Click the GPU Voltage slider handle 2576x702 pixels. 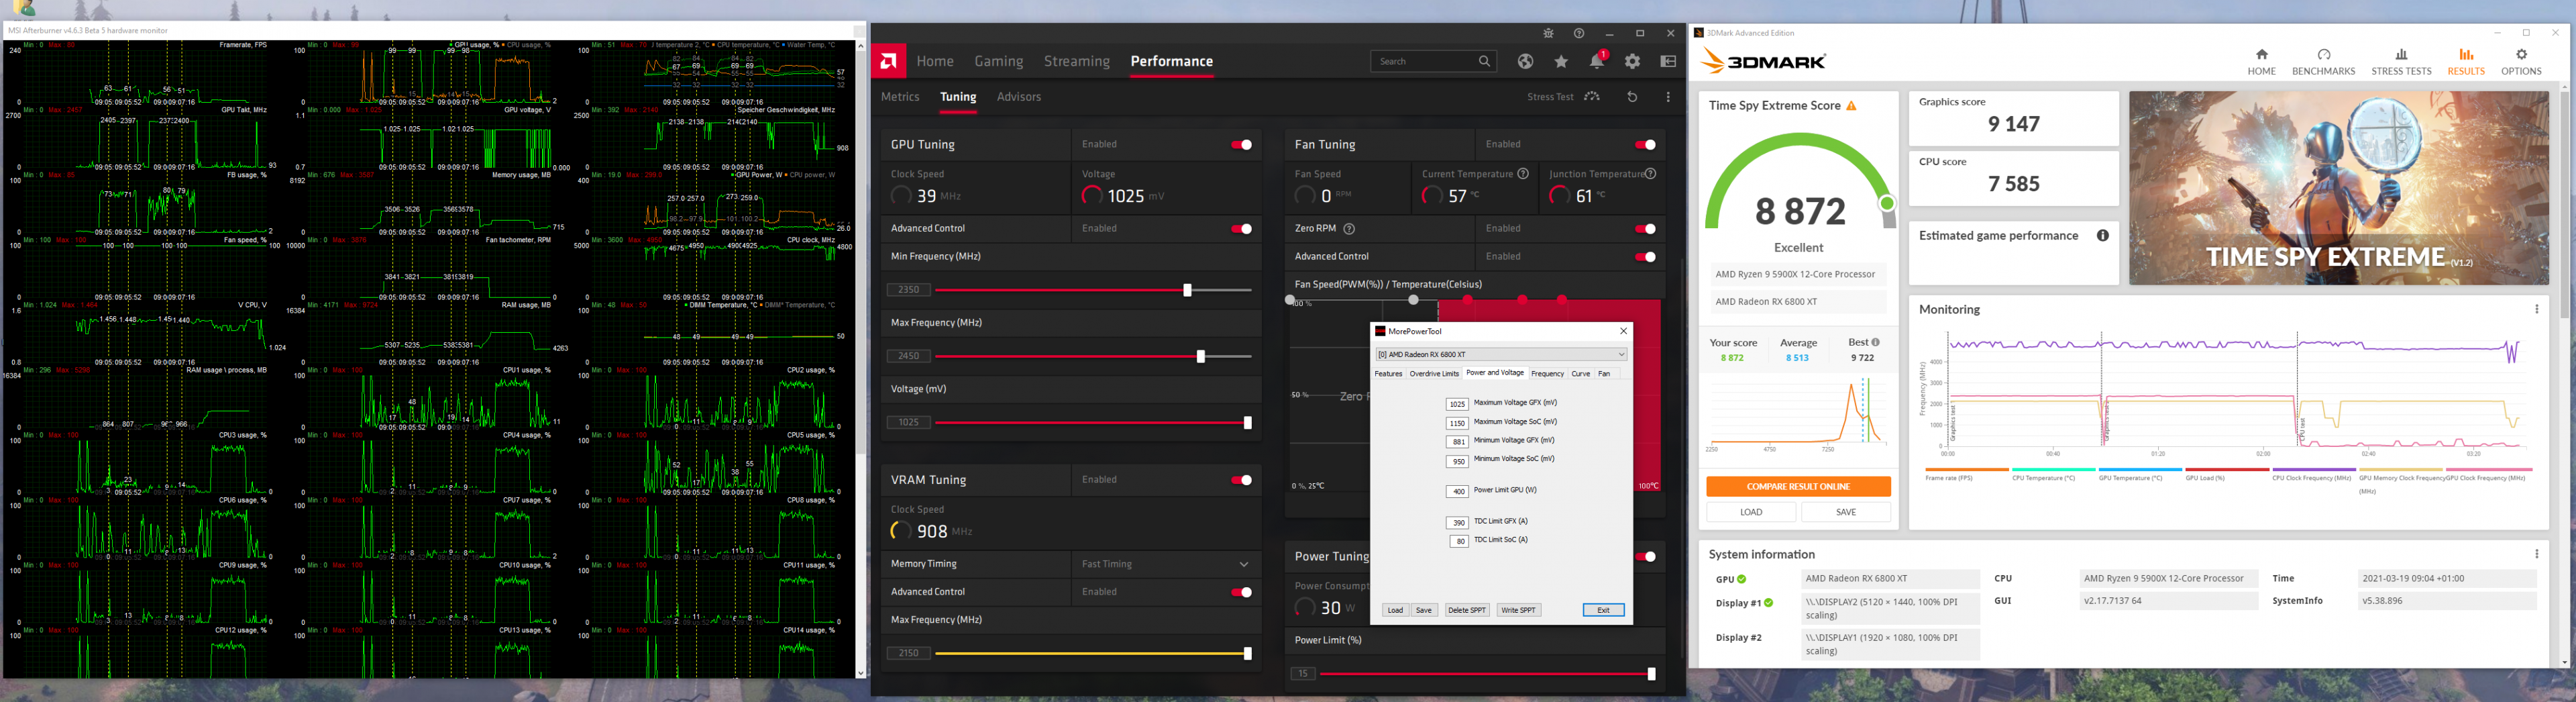[1247, 423]
